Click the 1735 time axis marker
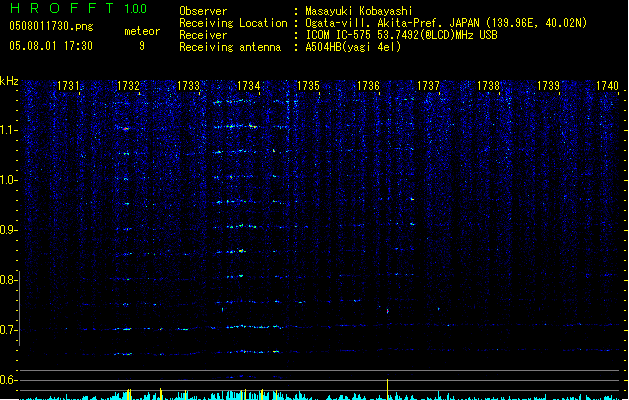 point(308,86)
